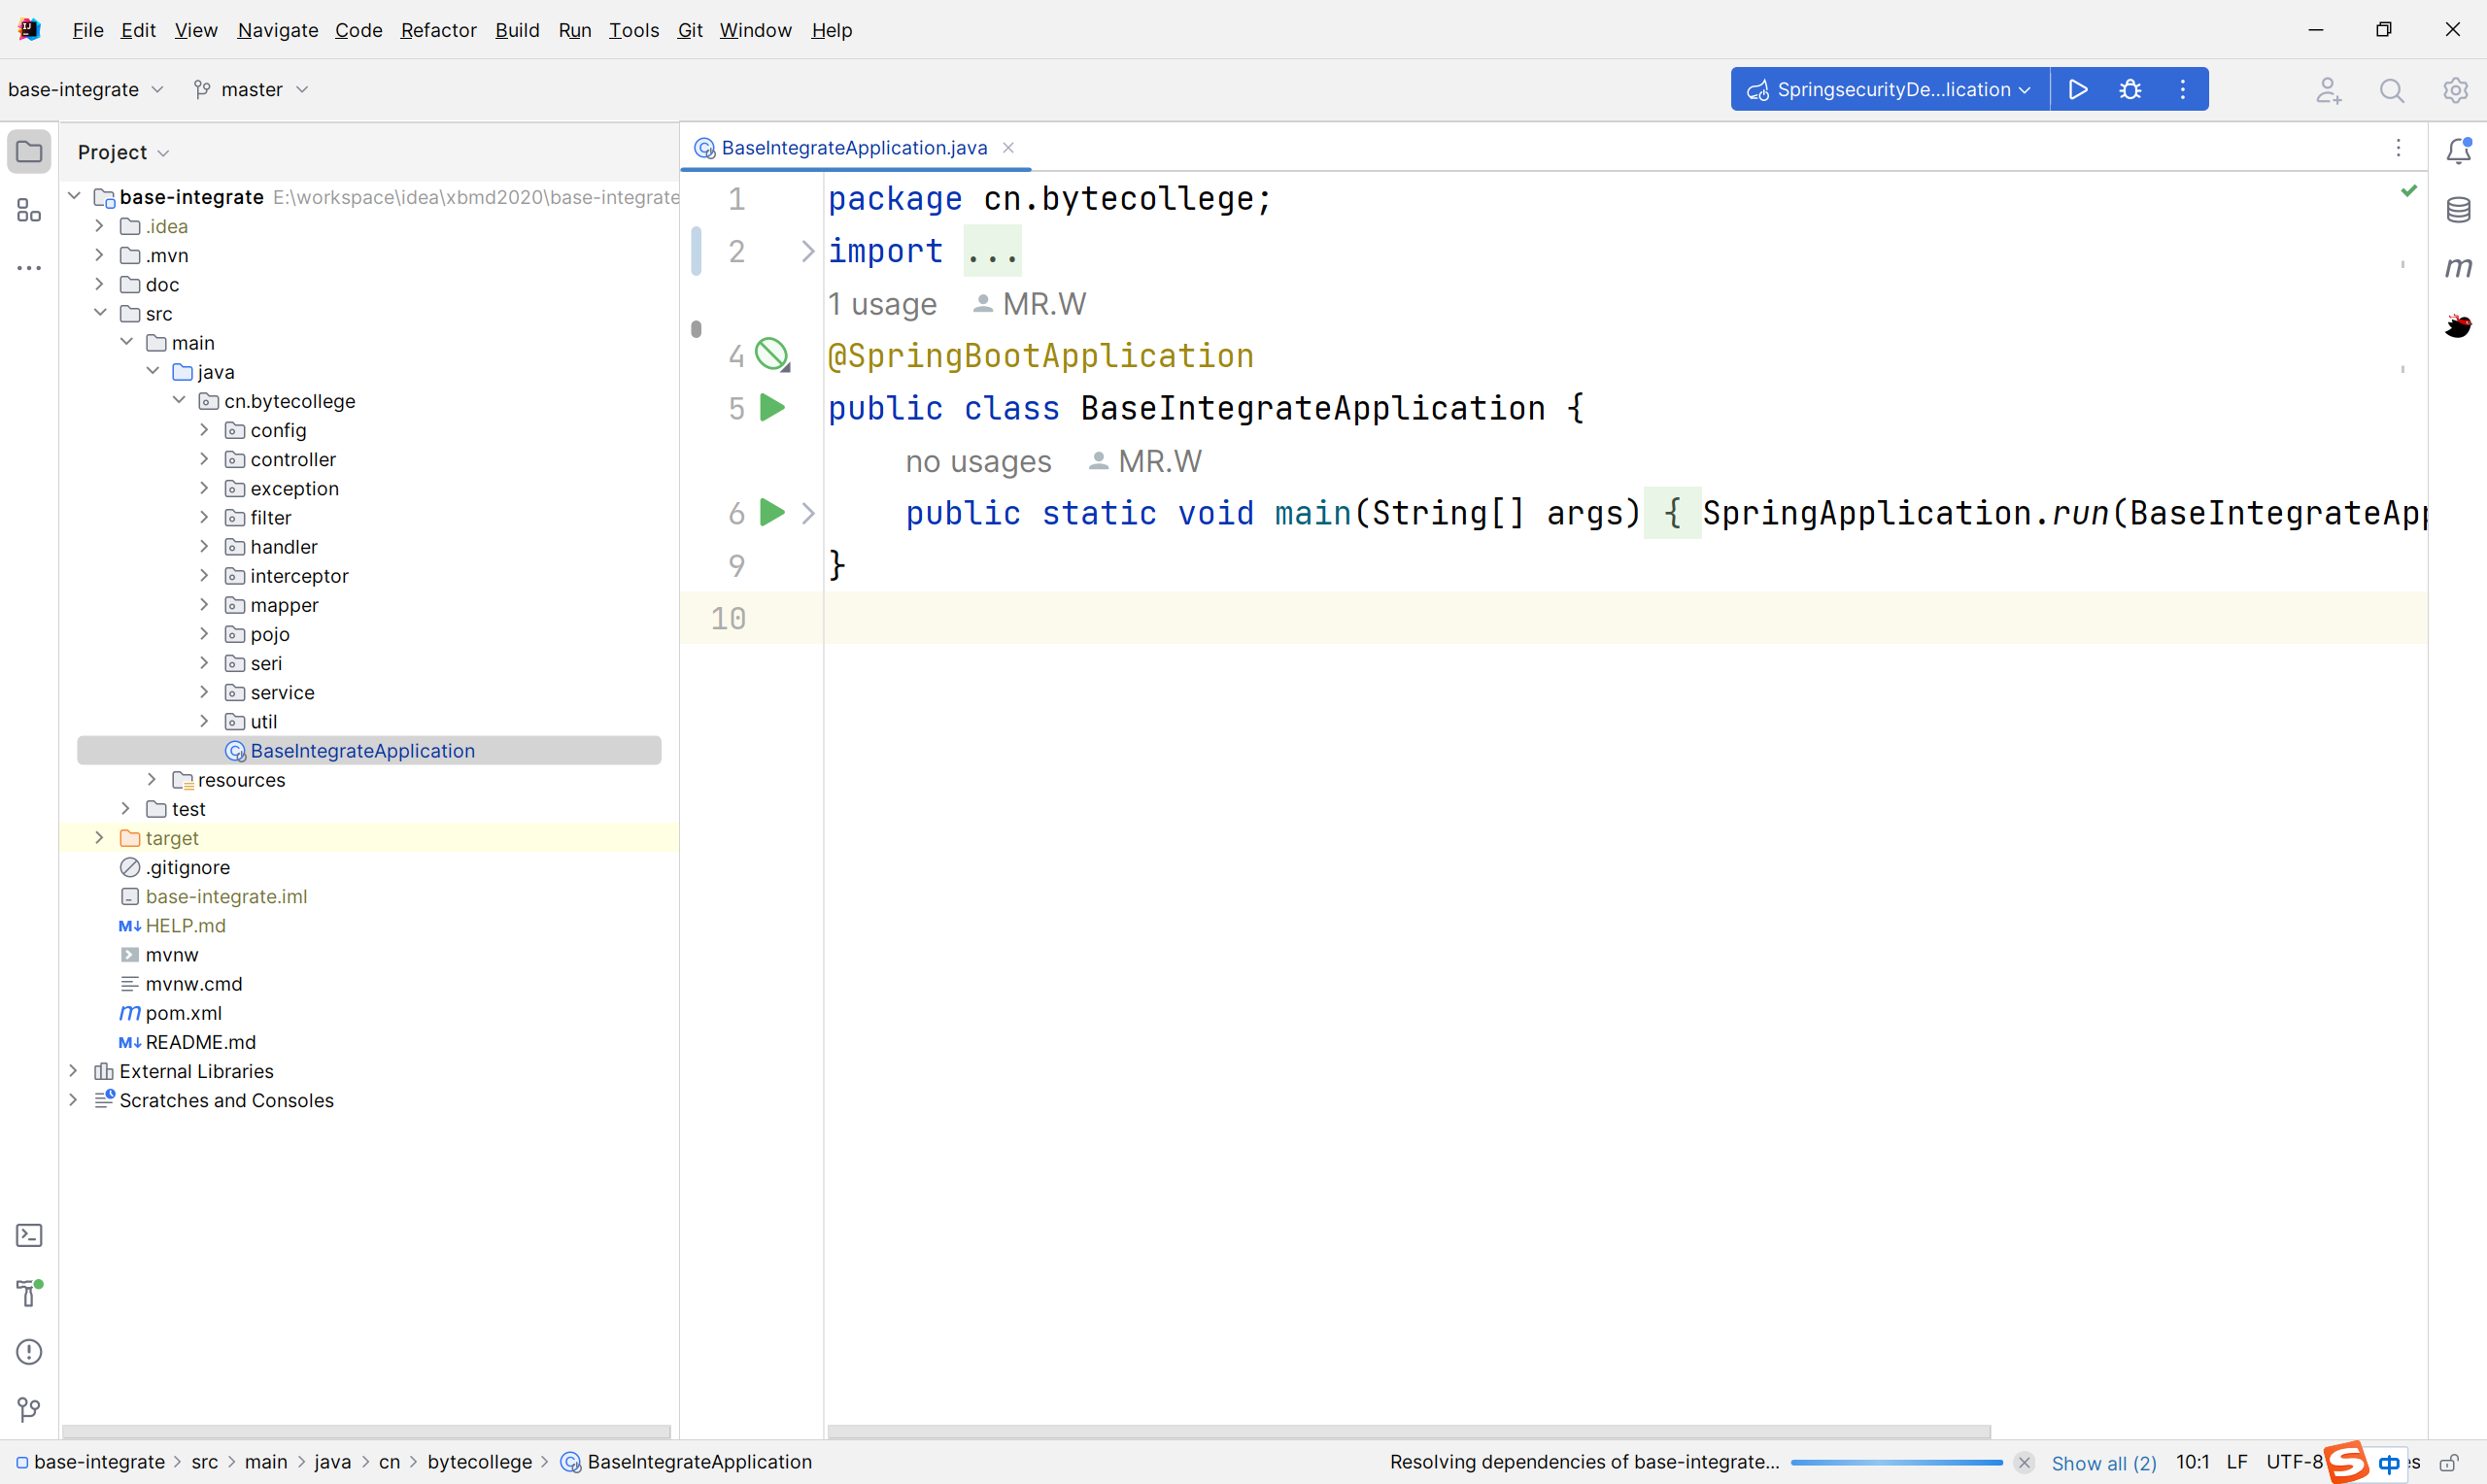Toggle read-only lock icon in status bar

coord(2449,1464)
